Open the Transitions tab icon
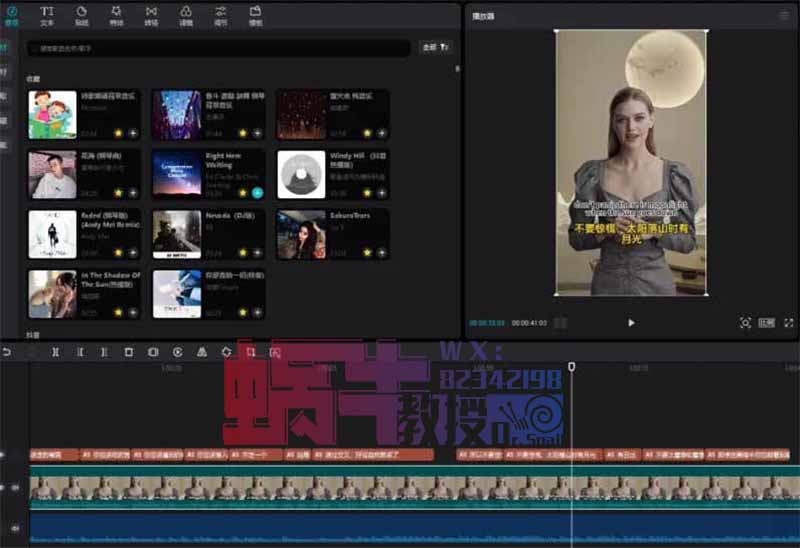 click(x=151, y=15)
